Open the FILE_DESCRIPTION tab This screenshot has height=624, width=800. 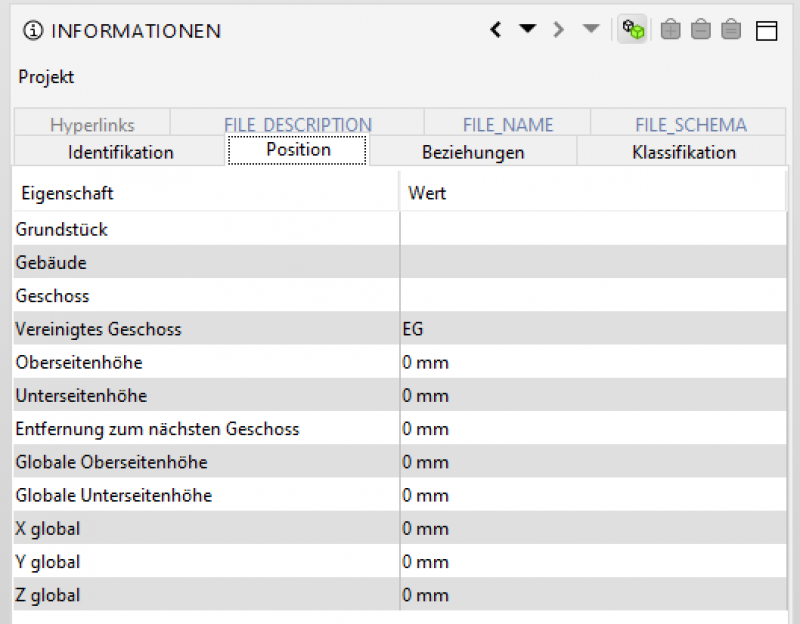click(297, 125)
